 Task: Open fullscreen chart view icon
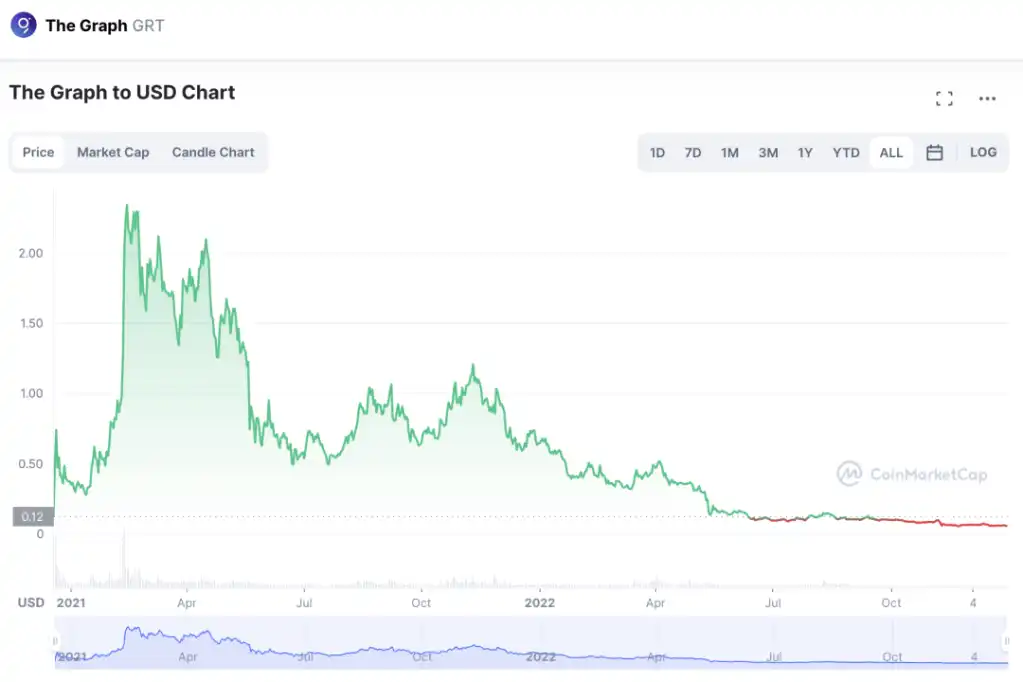click(944, 98)
